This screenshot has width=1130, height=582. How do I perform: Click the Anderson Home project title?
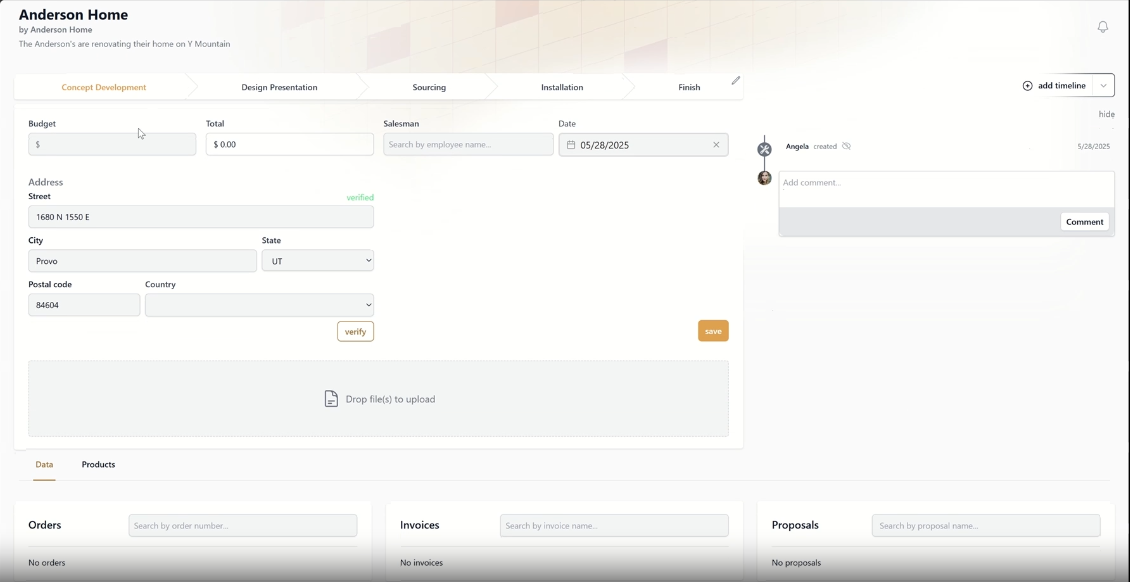tap(74, 14)
